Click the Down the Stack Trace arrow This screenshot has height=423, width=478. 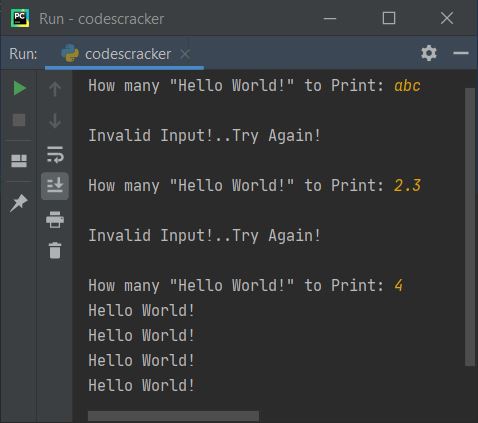55,120
